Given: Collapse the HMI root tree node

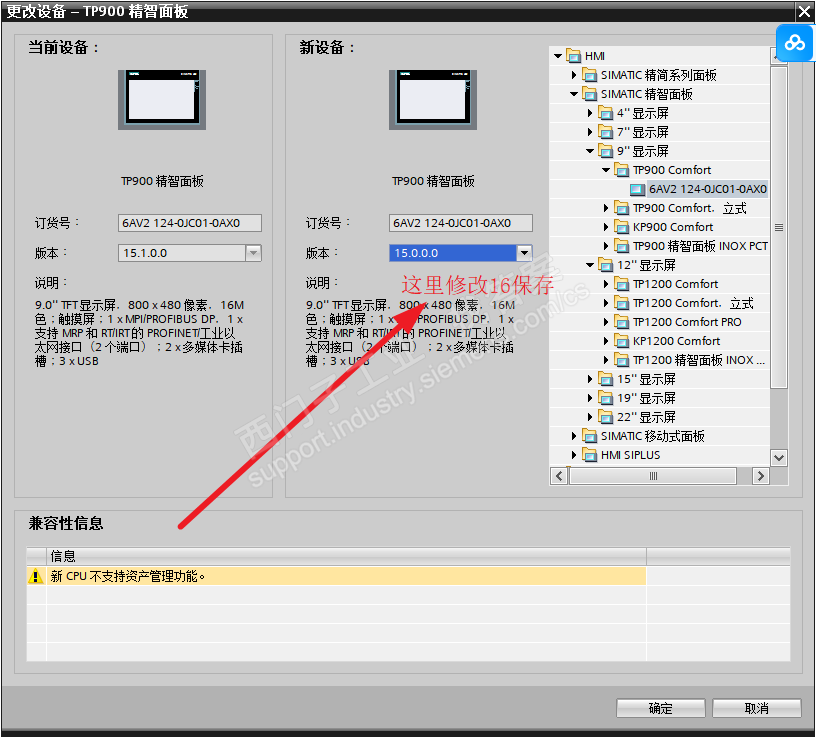Looking at the screenshot, I should (x=558, y=56).
